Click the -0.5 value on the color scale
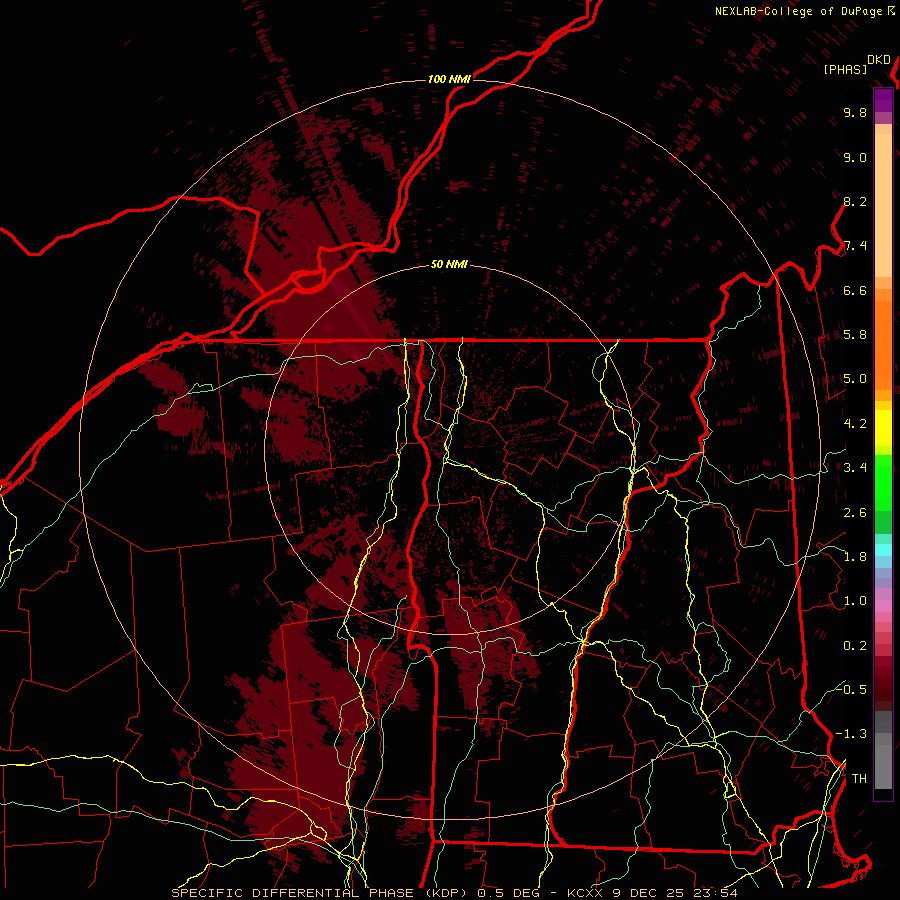 [x=851, y=690]
